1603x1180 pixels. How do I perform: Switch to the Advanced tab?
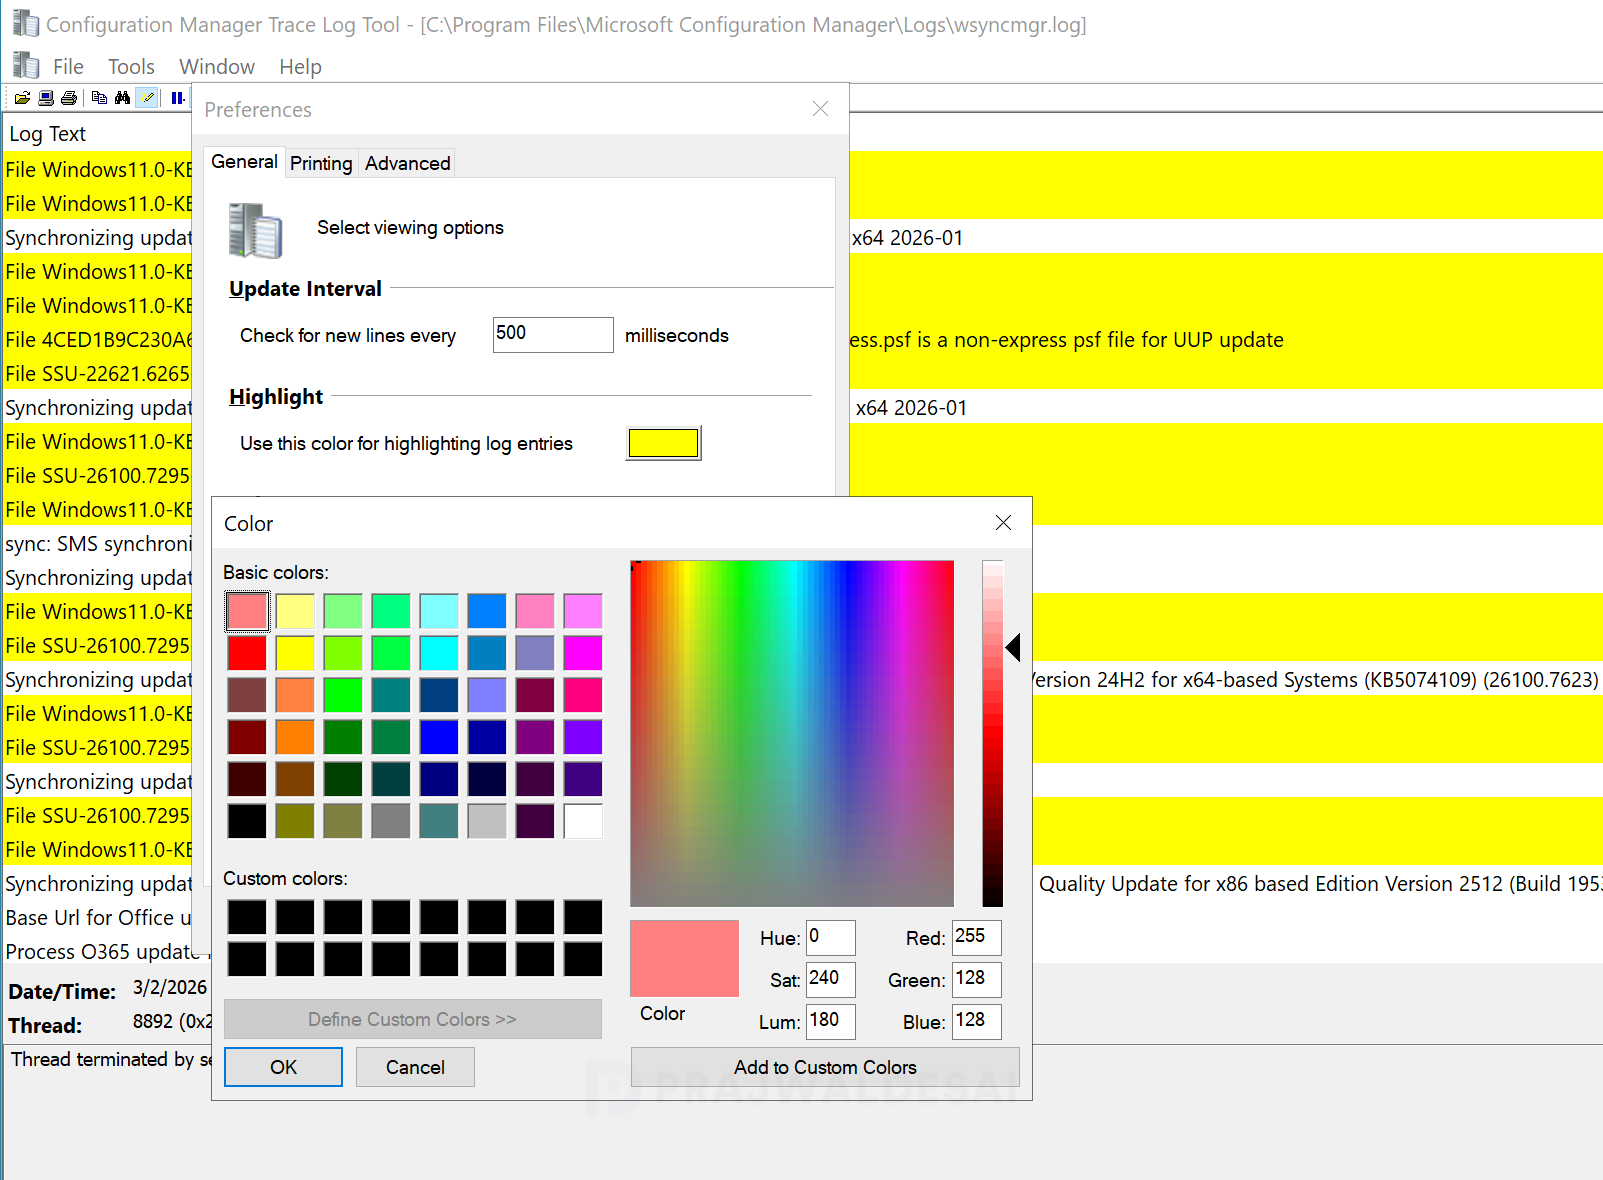point(407,163)
